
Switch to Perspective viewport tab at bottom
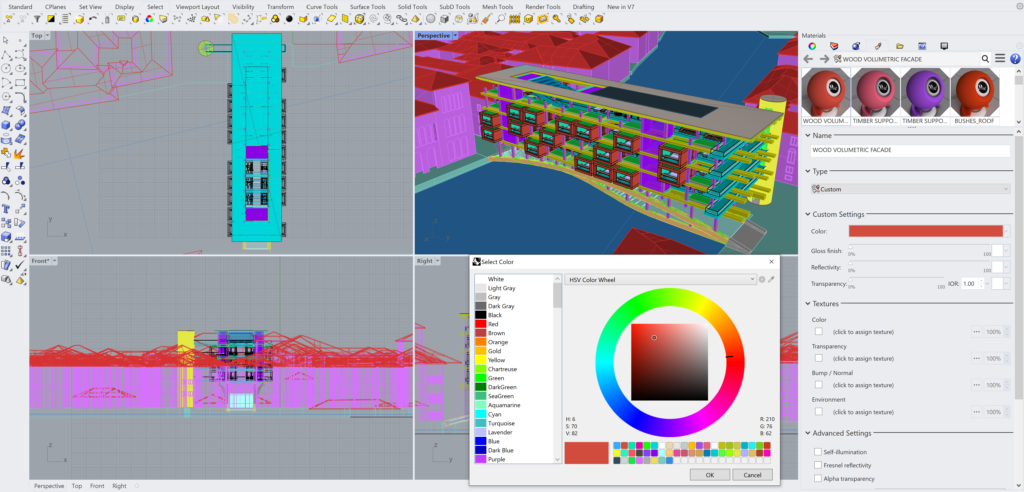click(49, 486)
